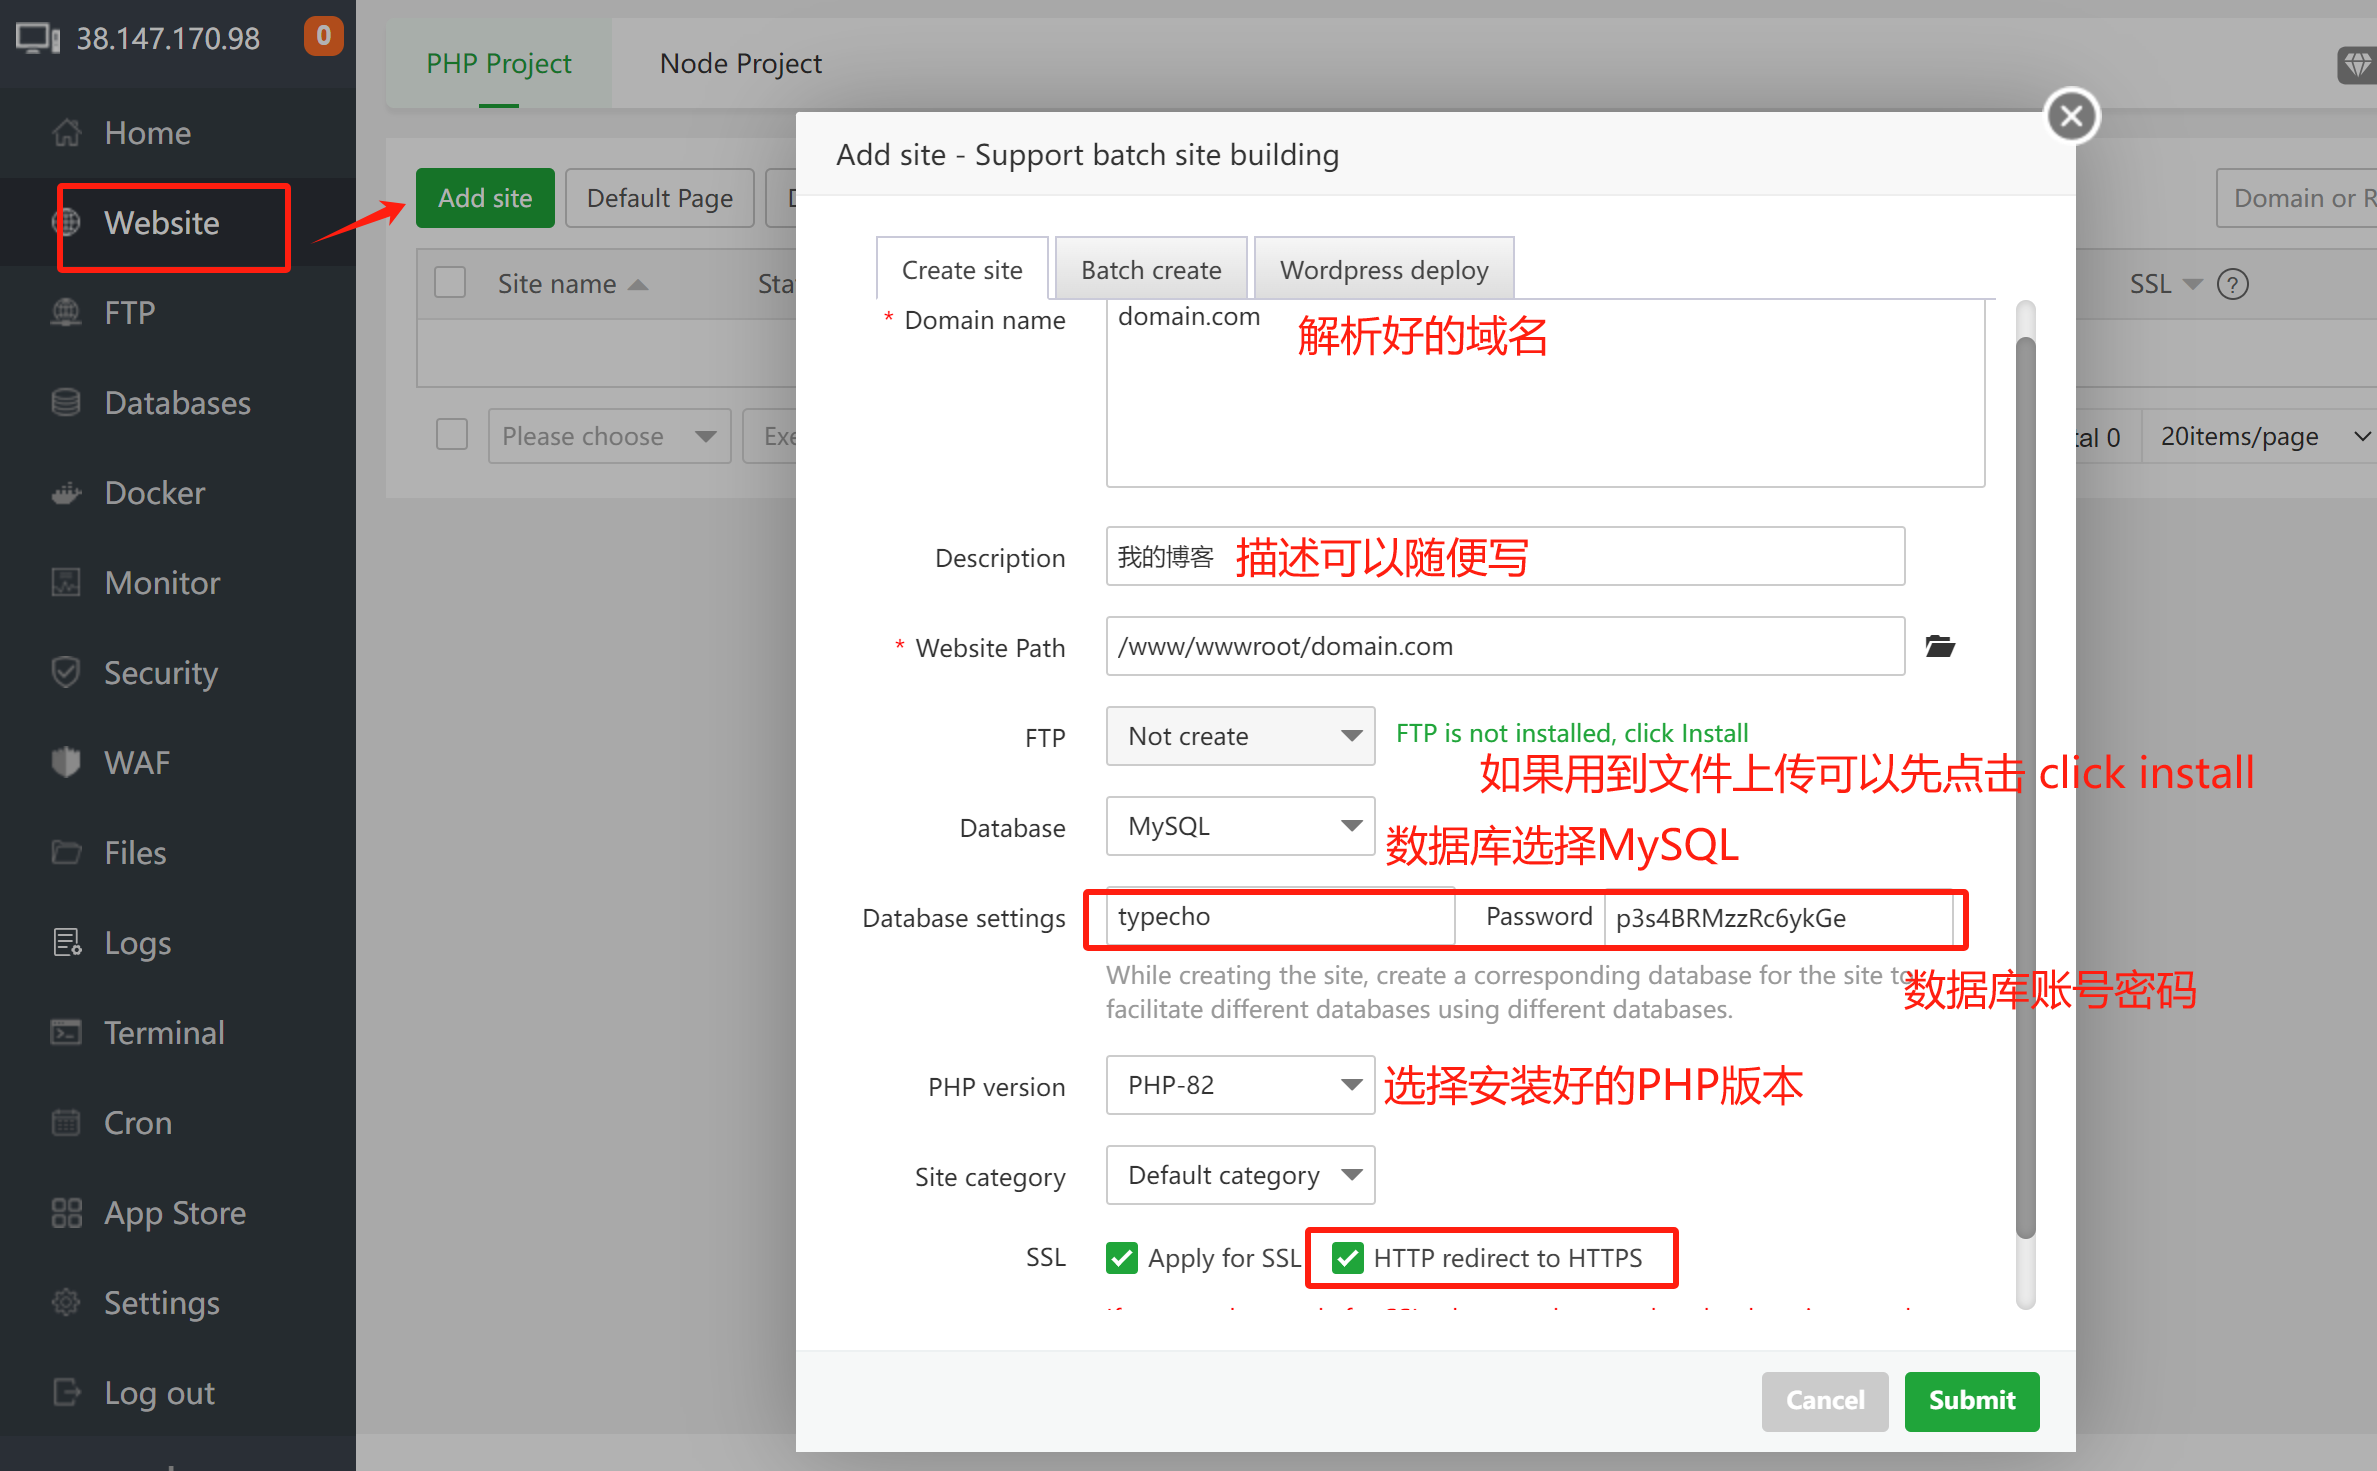Image resolution: width=2377 pixels, height=1471 pixels.
Task: Click the Terminal console icon in sidebar
Action: [66, 1032]
